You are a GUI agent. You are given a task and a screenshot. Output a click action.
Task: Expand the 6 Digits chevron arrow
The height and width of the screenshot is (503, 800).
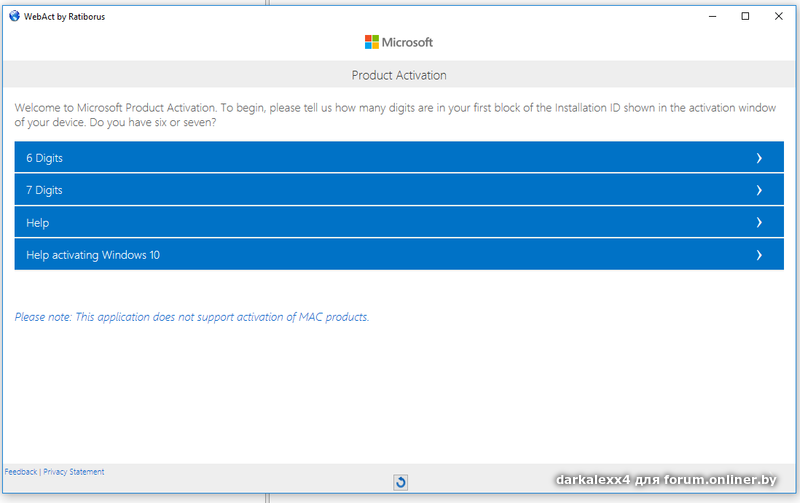[759, 158]
